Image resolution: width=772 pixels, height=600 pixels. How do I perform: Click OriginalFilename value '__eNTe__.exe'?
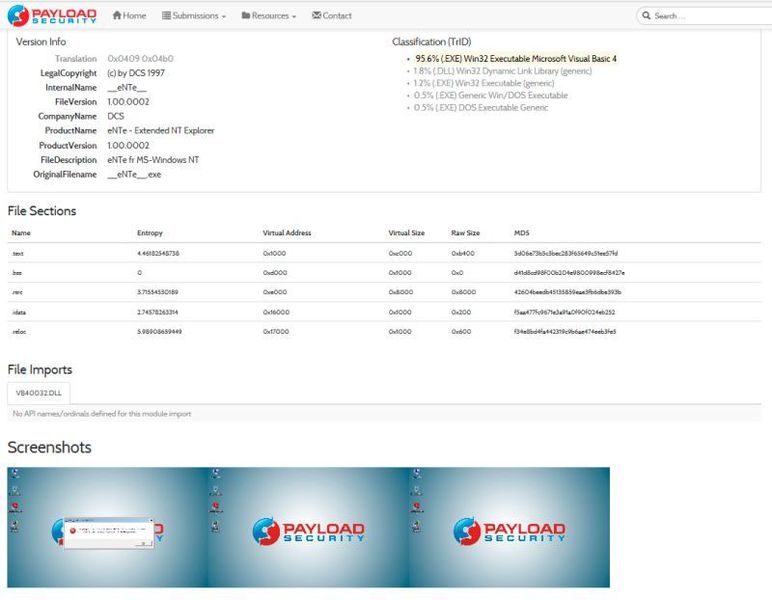point(134,174)
